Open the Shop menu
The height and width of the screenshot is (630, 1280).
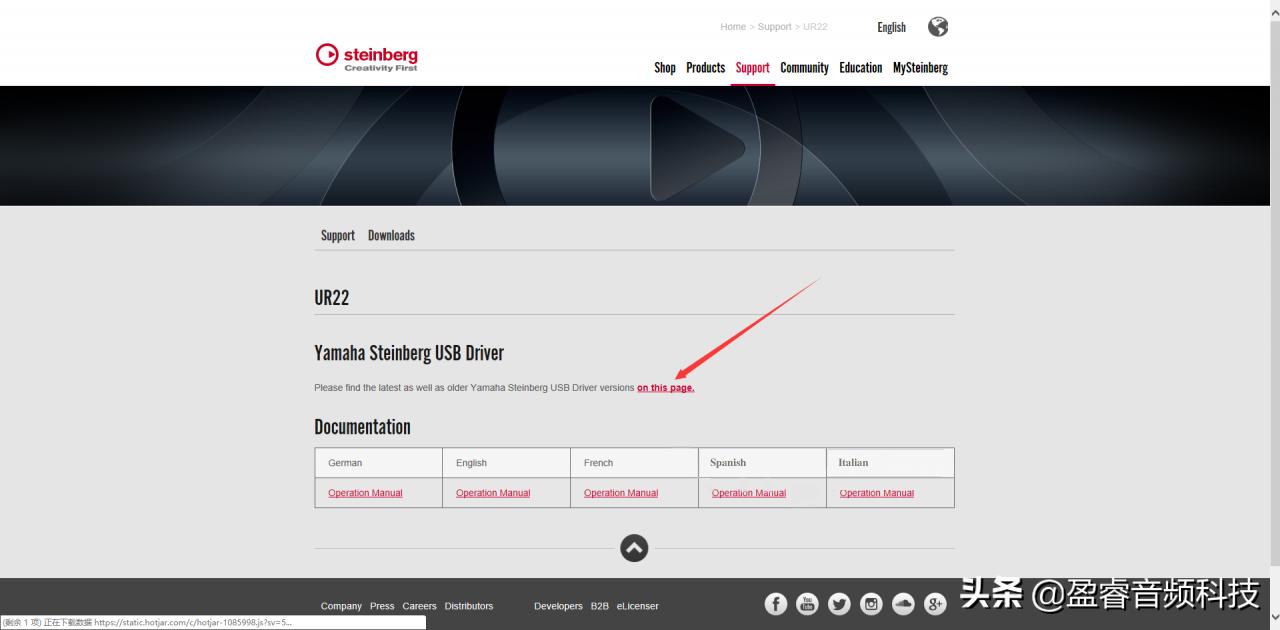[665, 68]
